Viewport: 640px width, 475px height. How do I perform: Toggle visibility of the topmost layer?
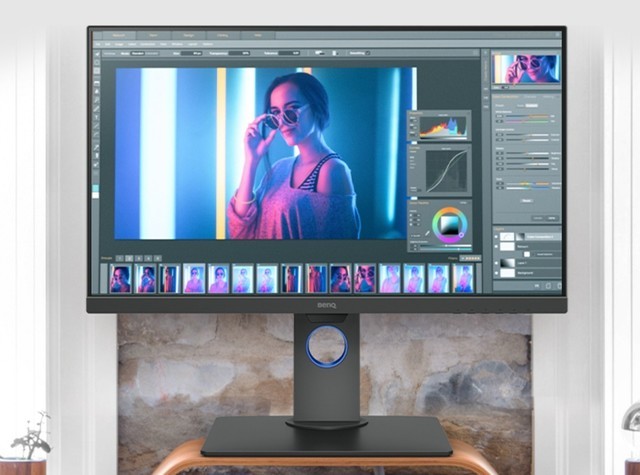(496, 236)
